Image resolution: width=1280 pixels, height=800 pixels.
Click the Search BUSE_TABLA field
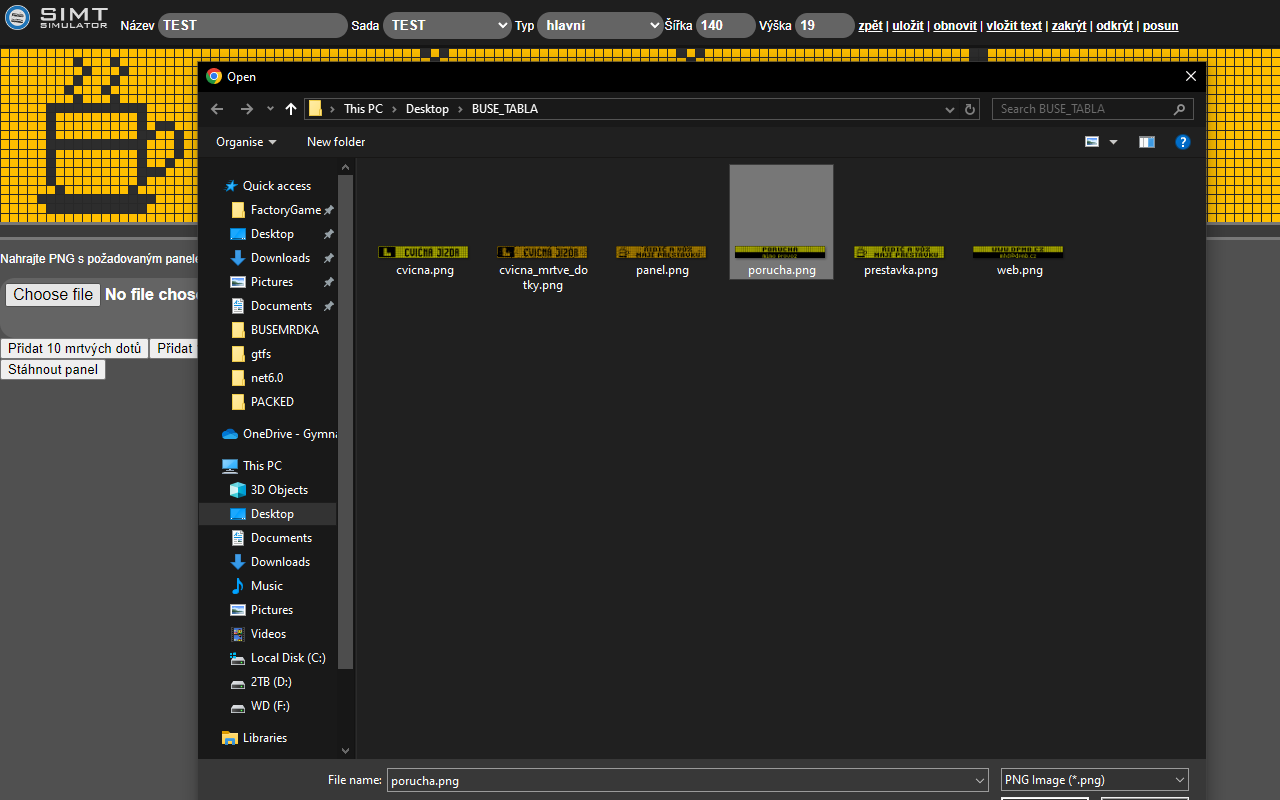1085,109
